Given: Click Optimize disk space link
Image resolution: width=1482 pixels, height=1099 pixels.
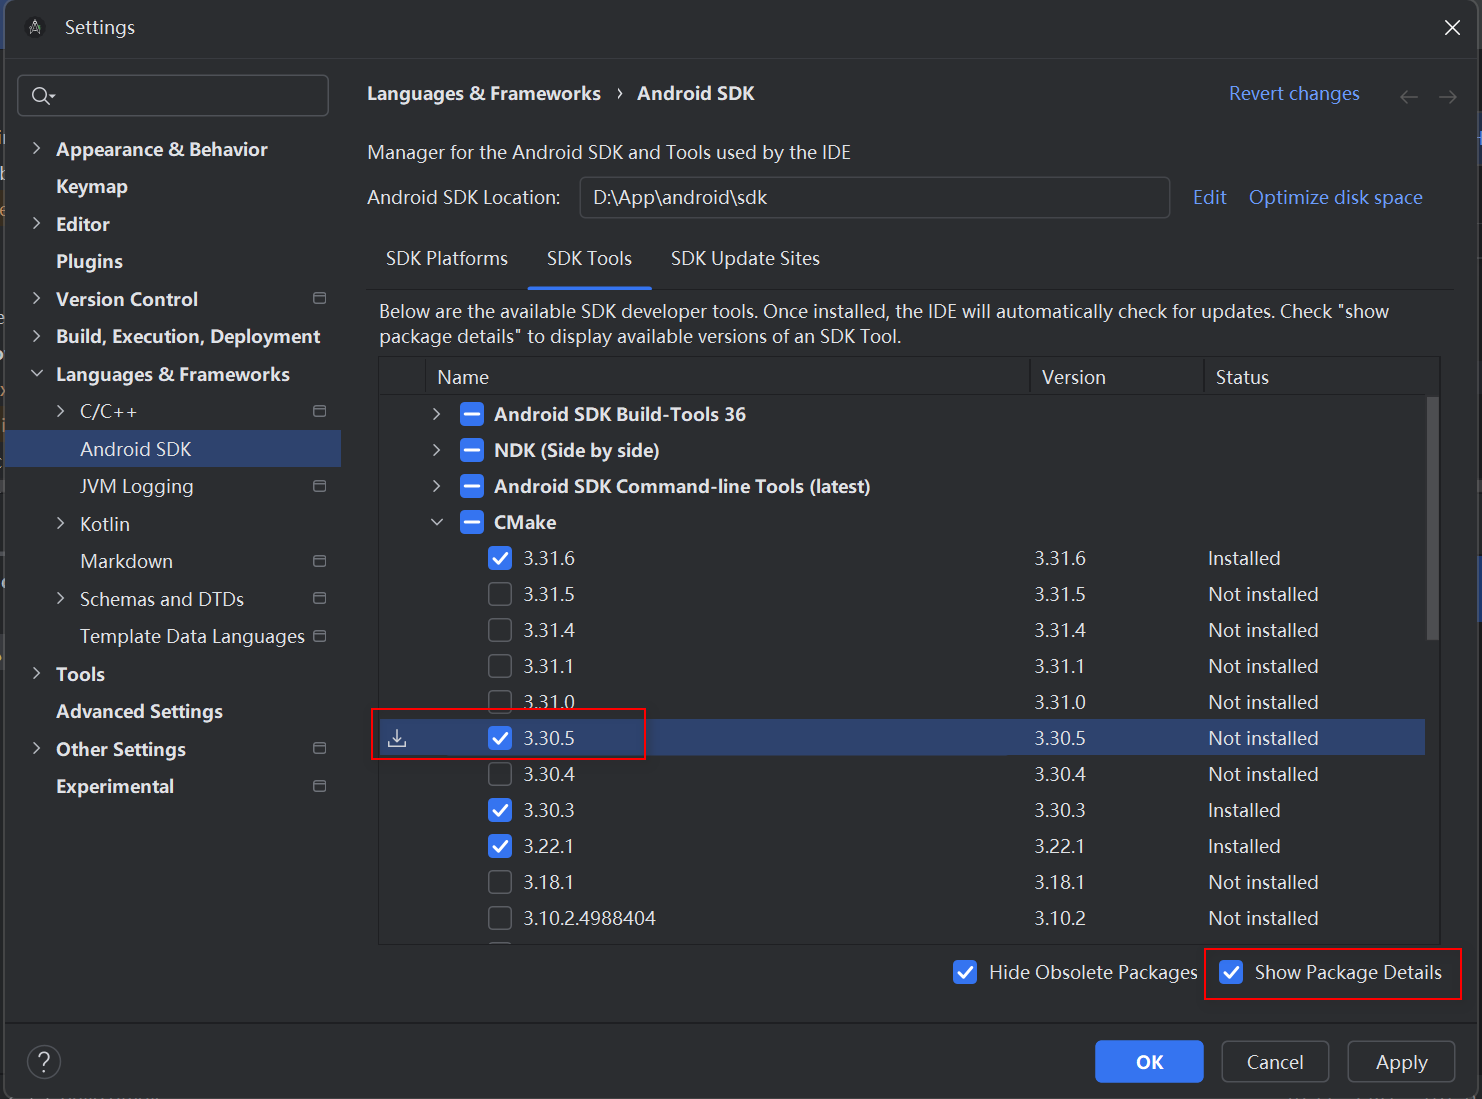Looking at the screenshot, I should click(x=1335, y=197).
